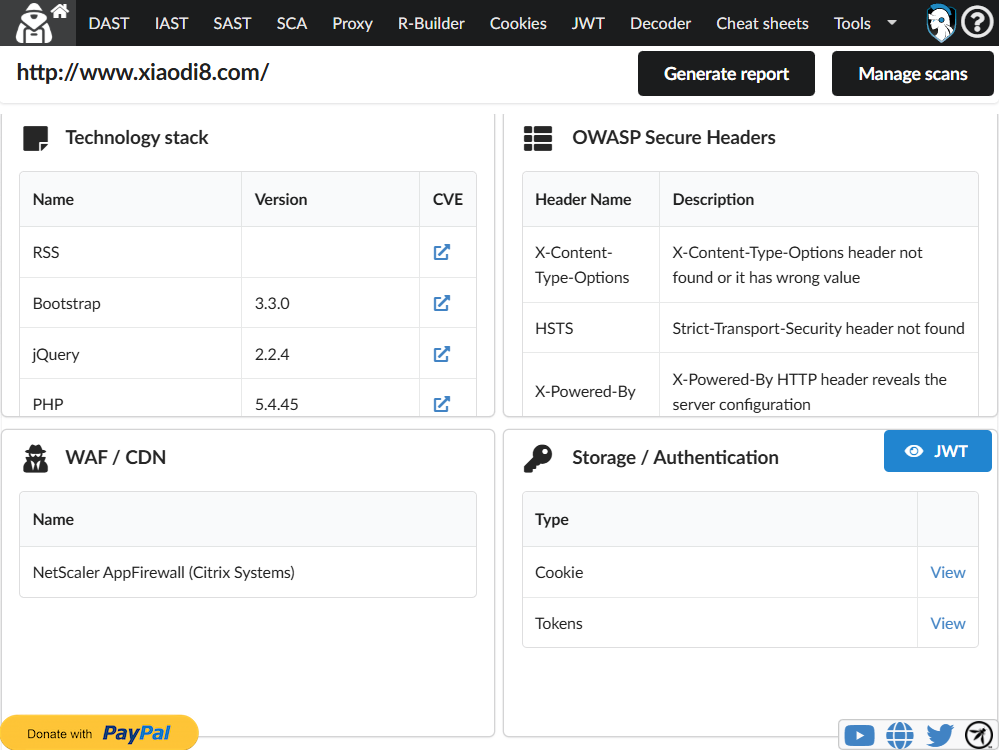The height and width of the screenshot is (750, 999).
Task: Open the Cheat sheets tab
Action: point(762,24)
